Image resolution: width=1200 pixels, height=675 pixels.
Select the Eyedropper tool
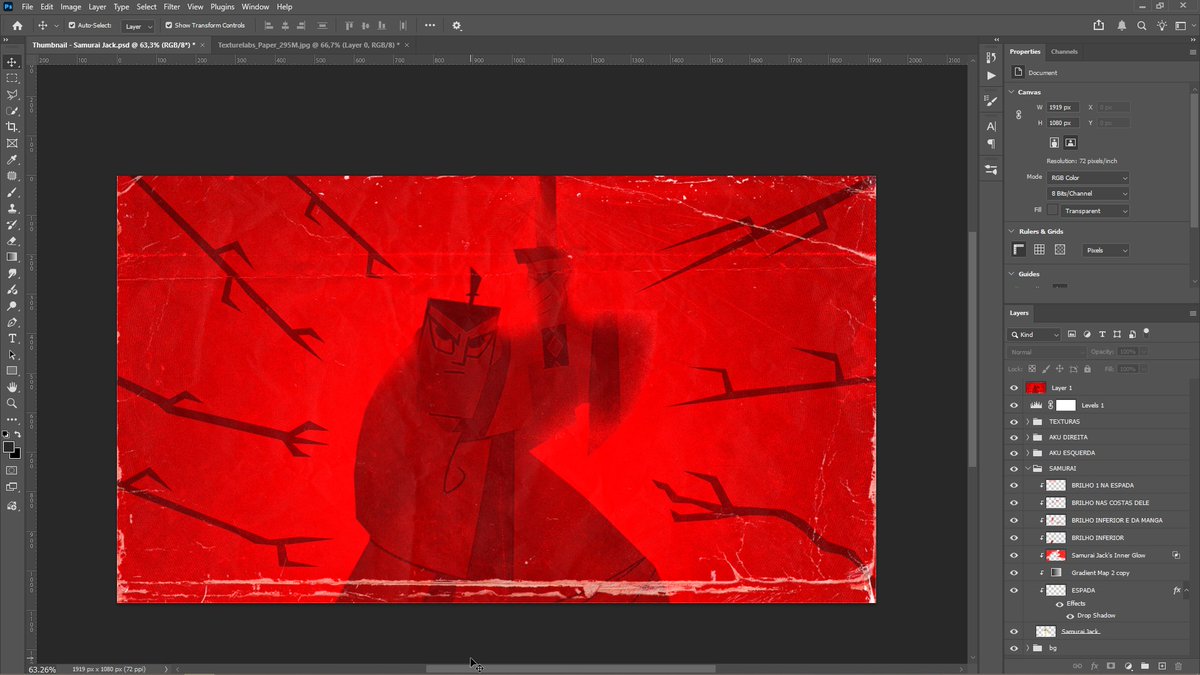pyautogui.click(x=12, y=160)
